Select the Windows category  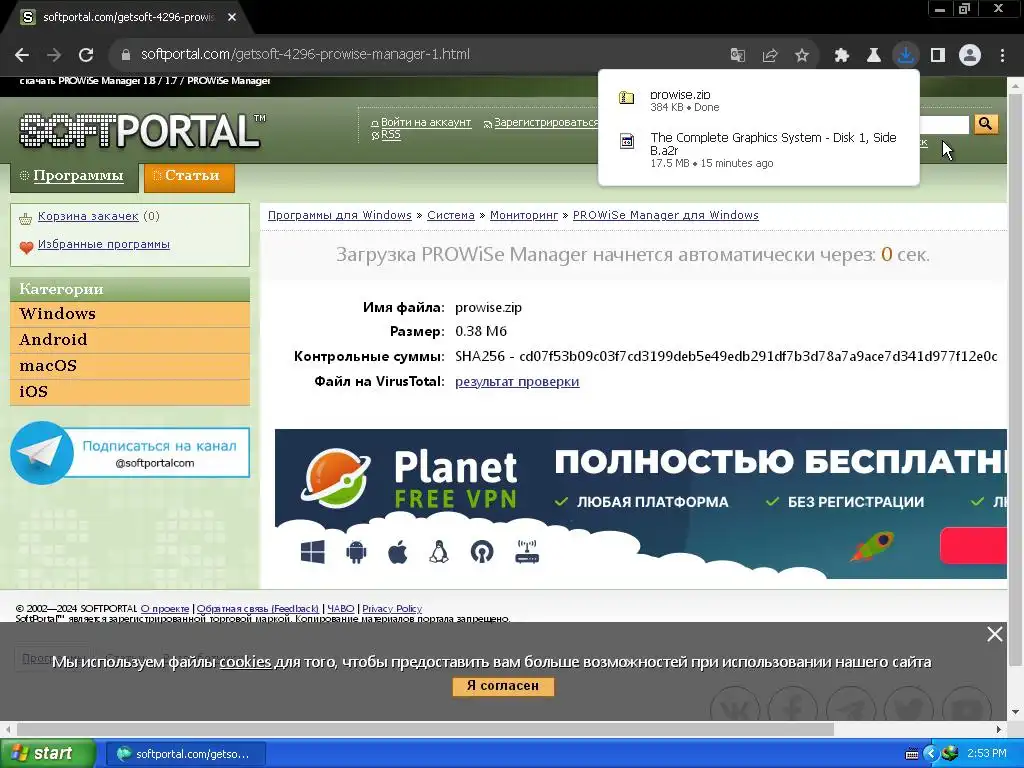coord(130,314)
